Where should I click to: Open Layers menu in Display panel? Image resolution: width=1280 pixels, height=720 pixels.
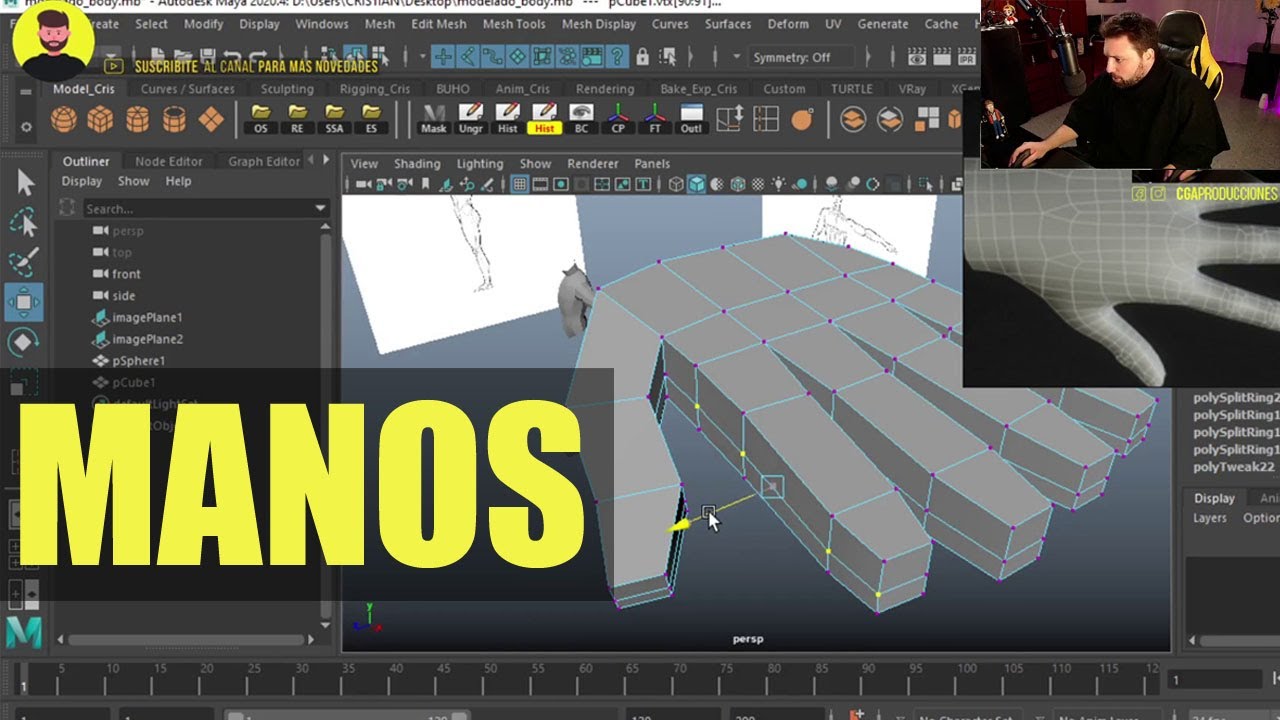coord(1209,518)
